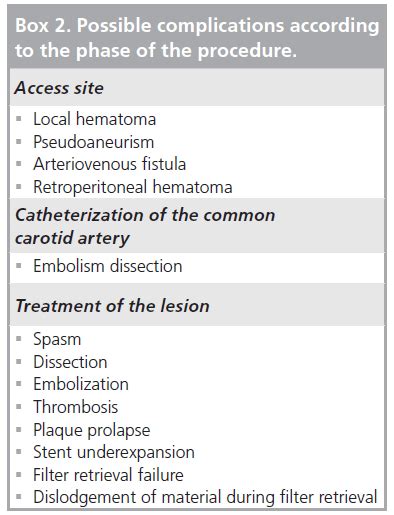394x515 pixels.
Task: Select the Embolization entry
Action: pos(81,384)
